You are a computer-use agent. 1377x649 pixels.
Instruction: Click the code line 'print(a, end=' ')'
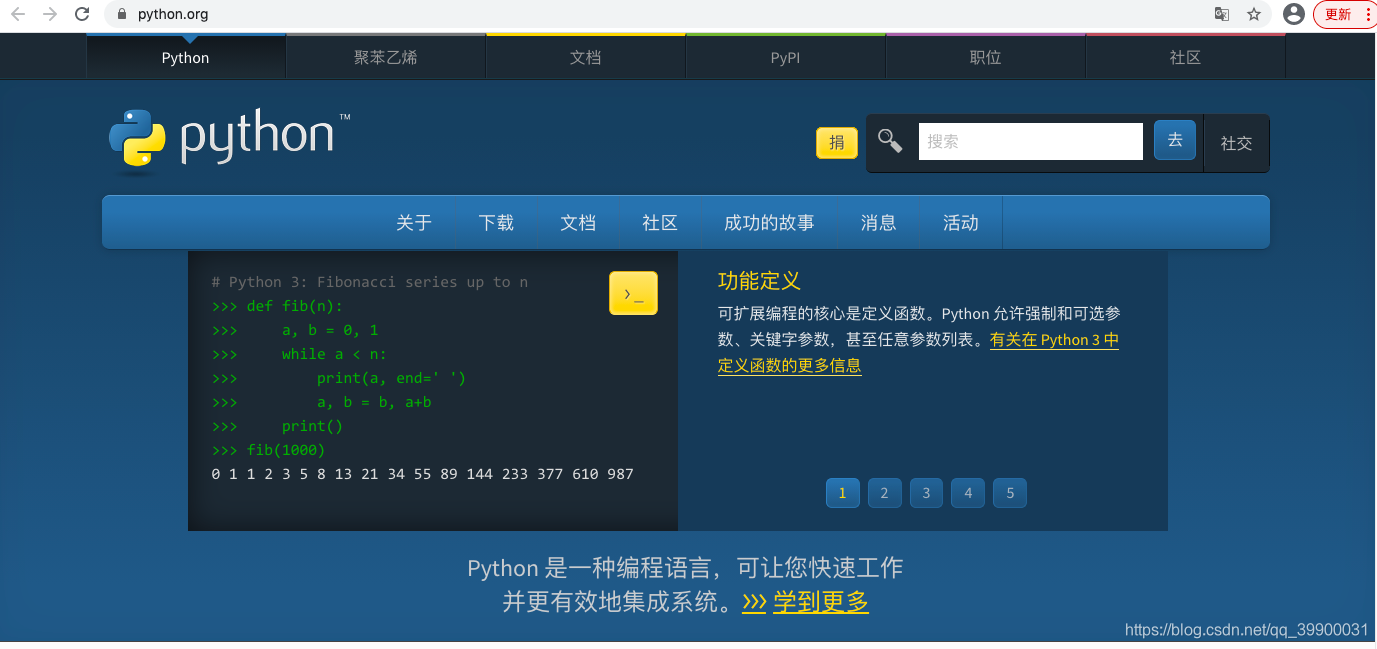(391, 378)
